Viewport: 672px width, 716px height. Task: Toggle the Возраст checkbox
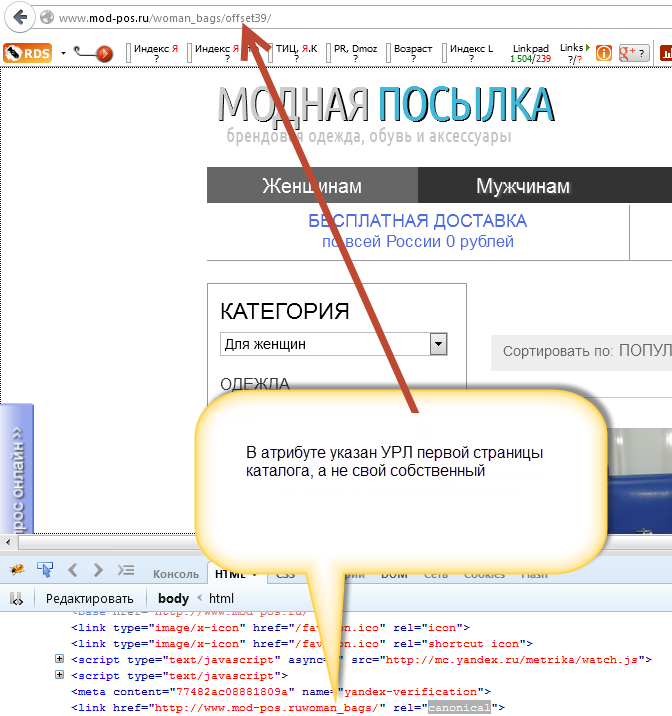tap(389, 53)
